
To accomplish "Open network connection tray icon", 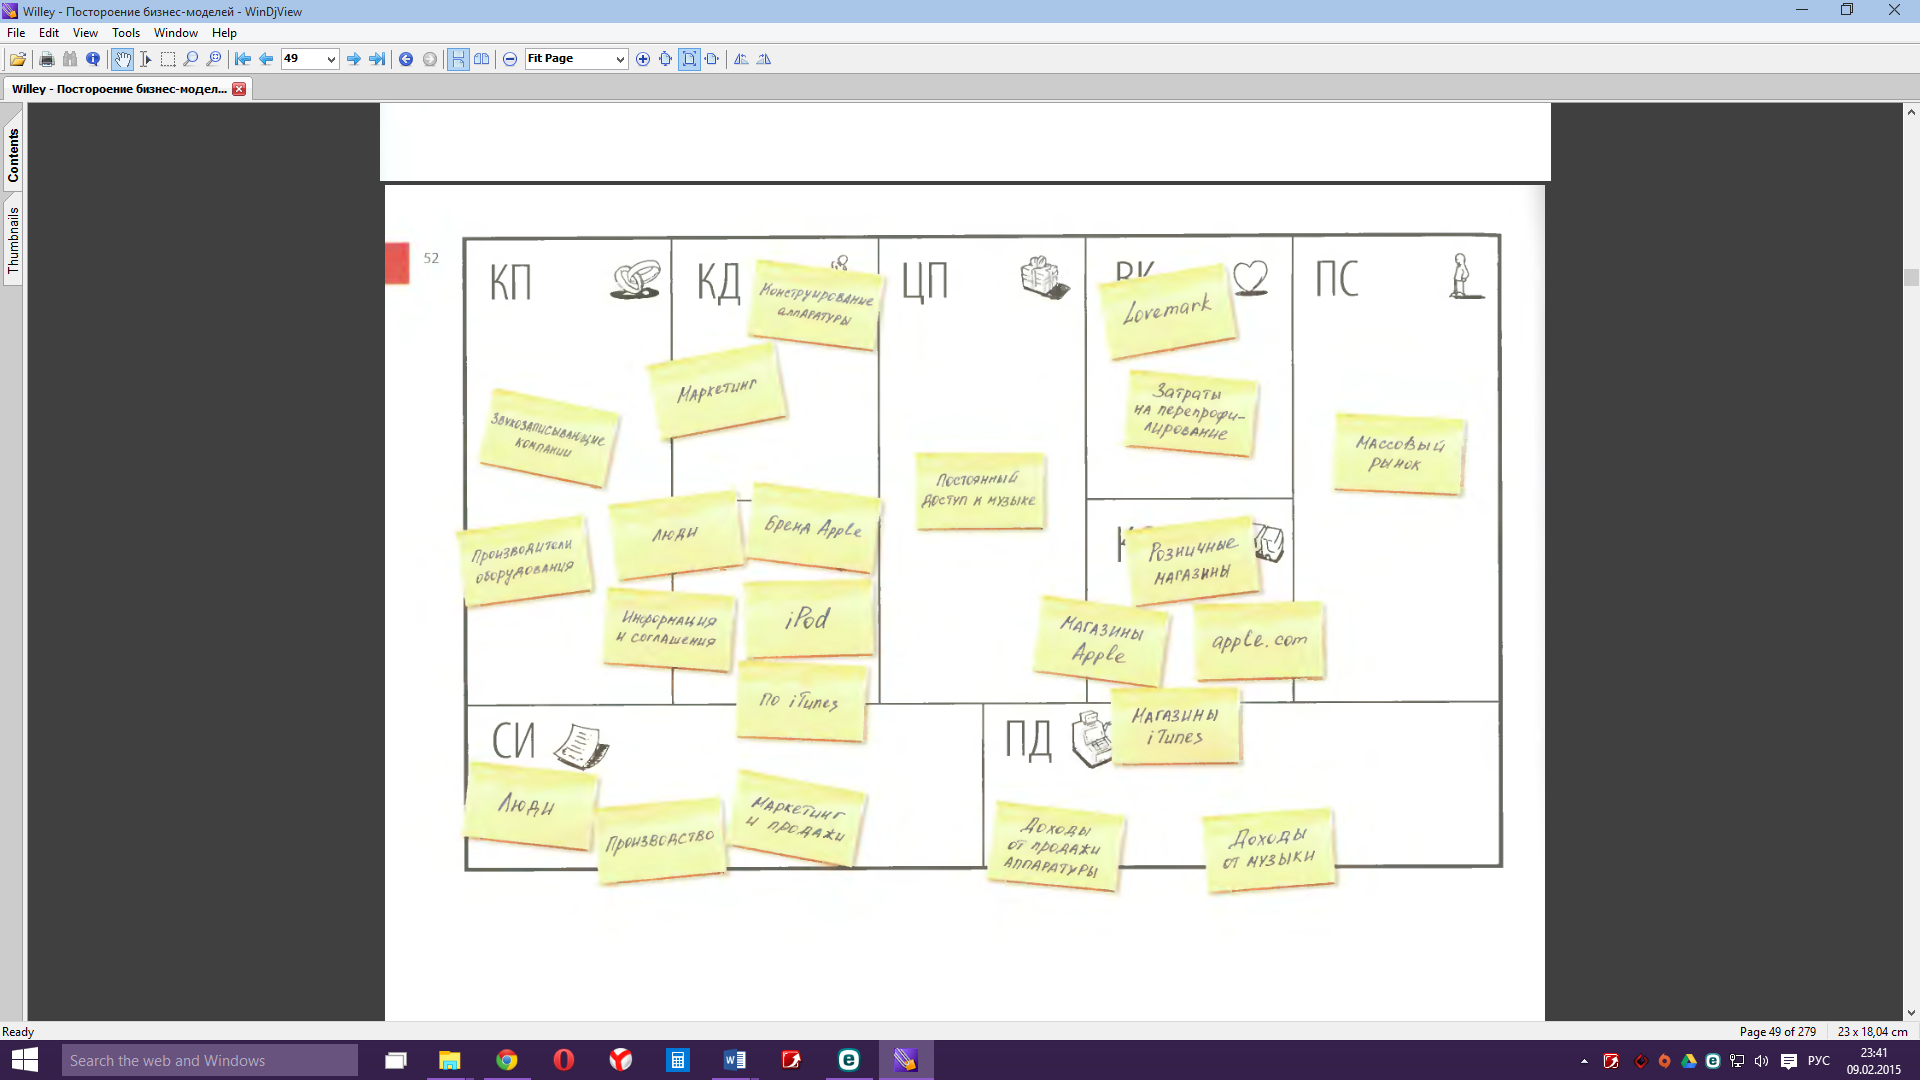I will tap(1737, 1061).
